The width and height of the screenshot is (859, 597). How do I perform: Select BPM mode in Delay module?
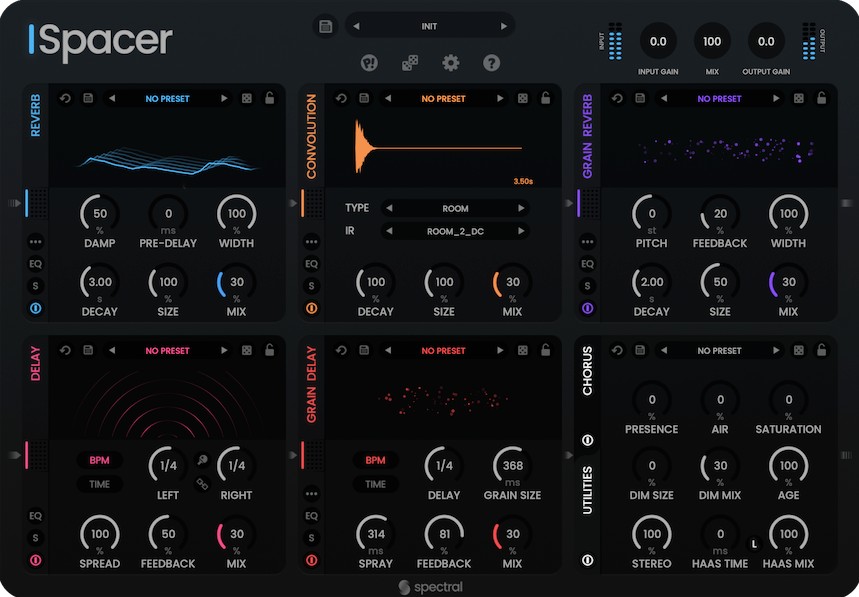(100, 460)
